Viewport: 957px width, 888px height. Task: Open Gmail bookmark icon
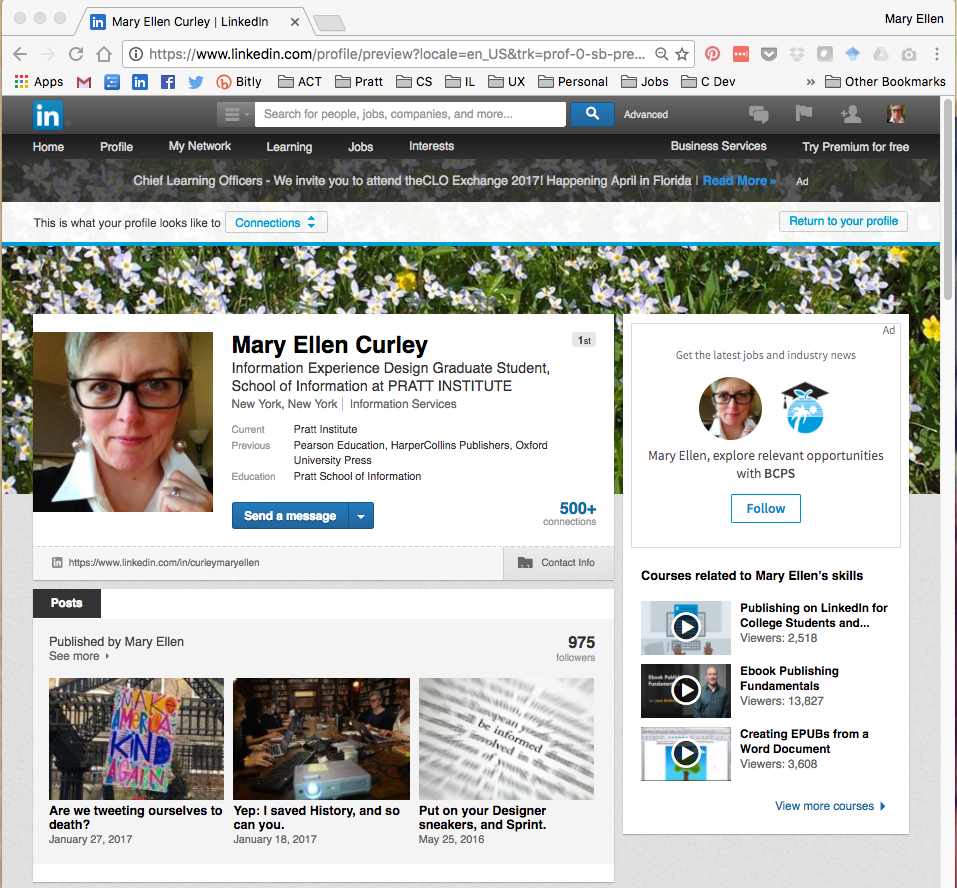[x=84, y=82]
